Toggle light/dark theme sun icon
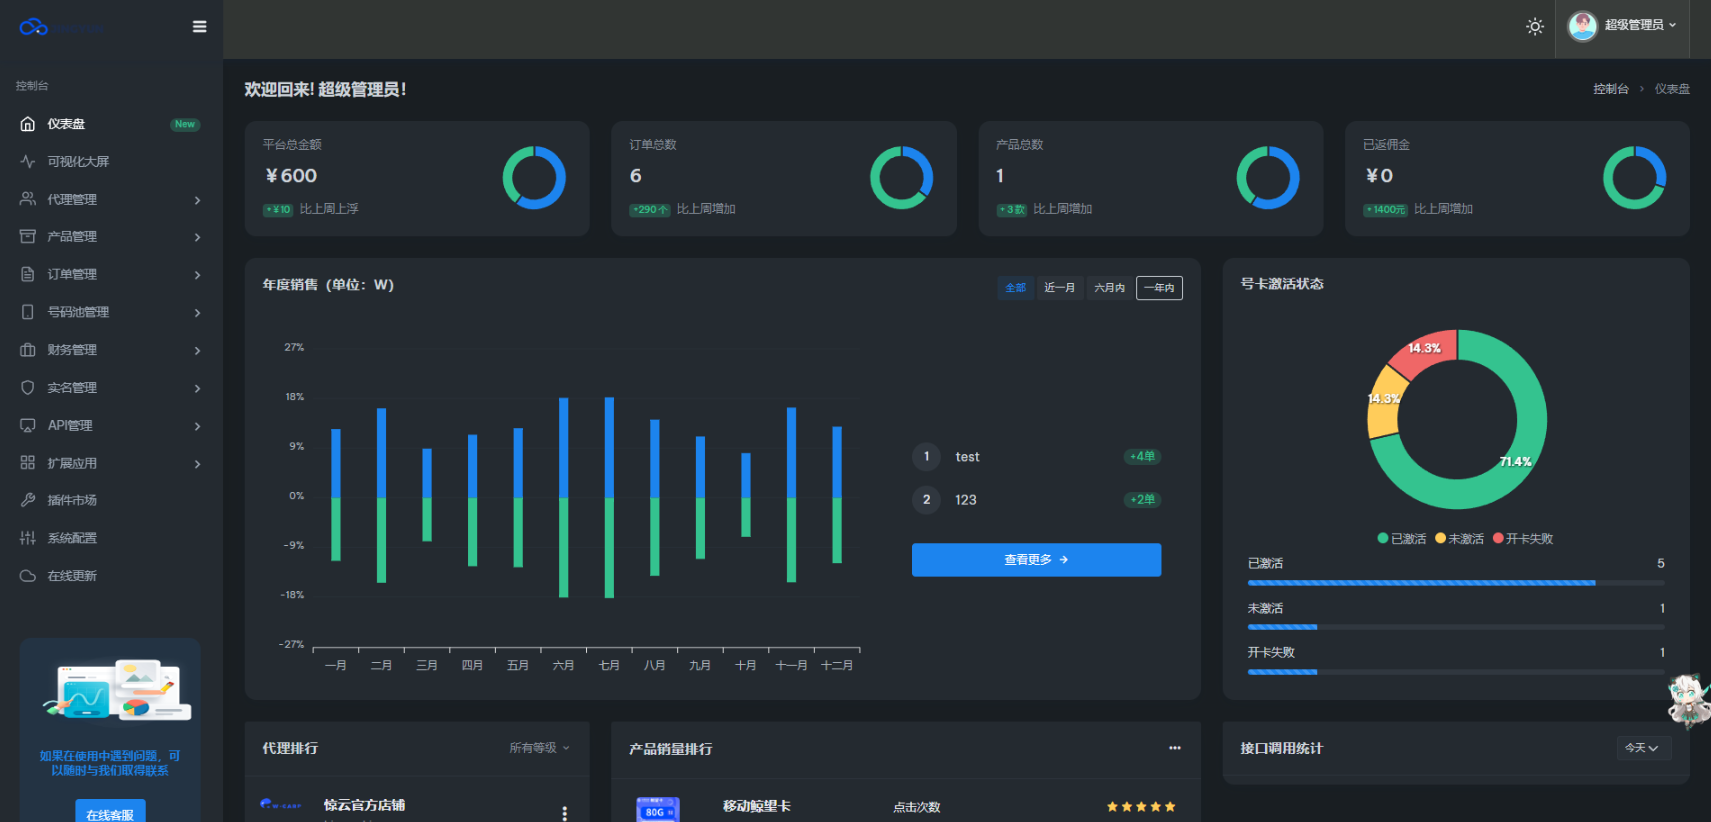The height and width of the screenshot is (822, 1711). coord(1534,27)
